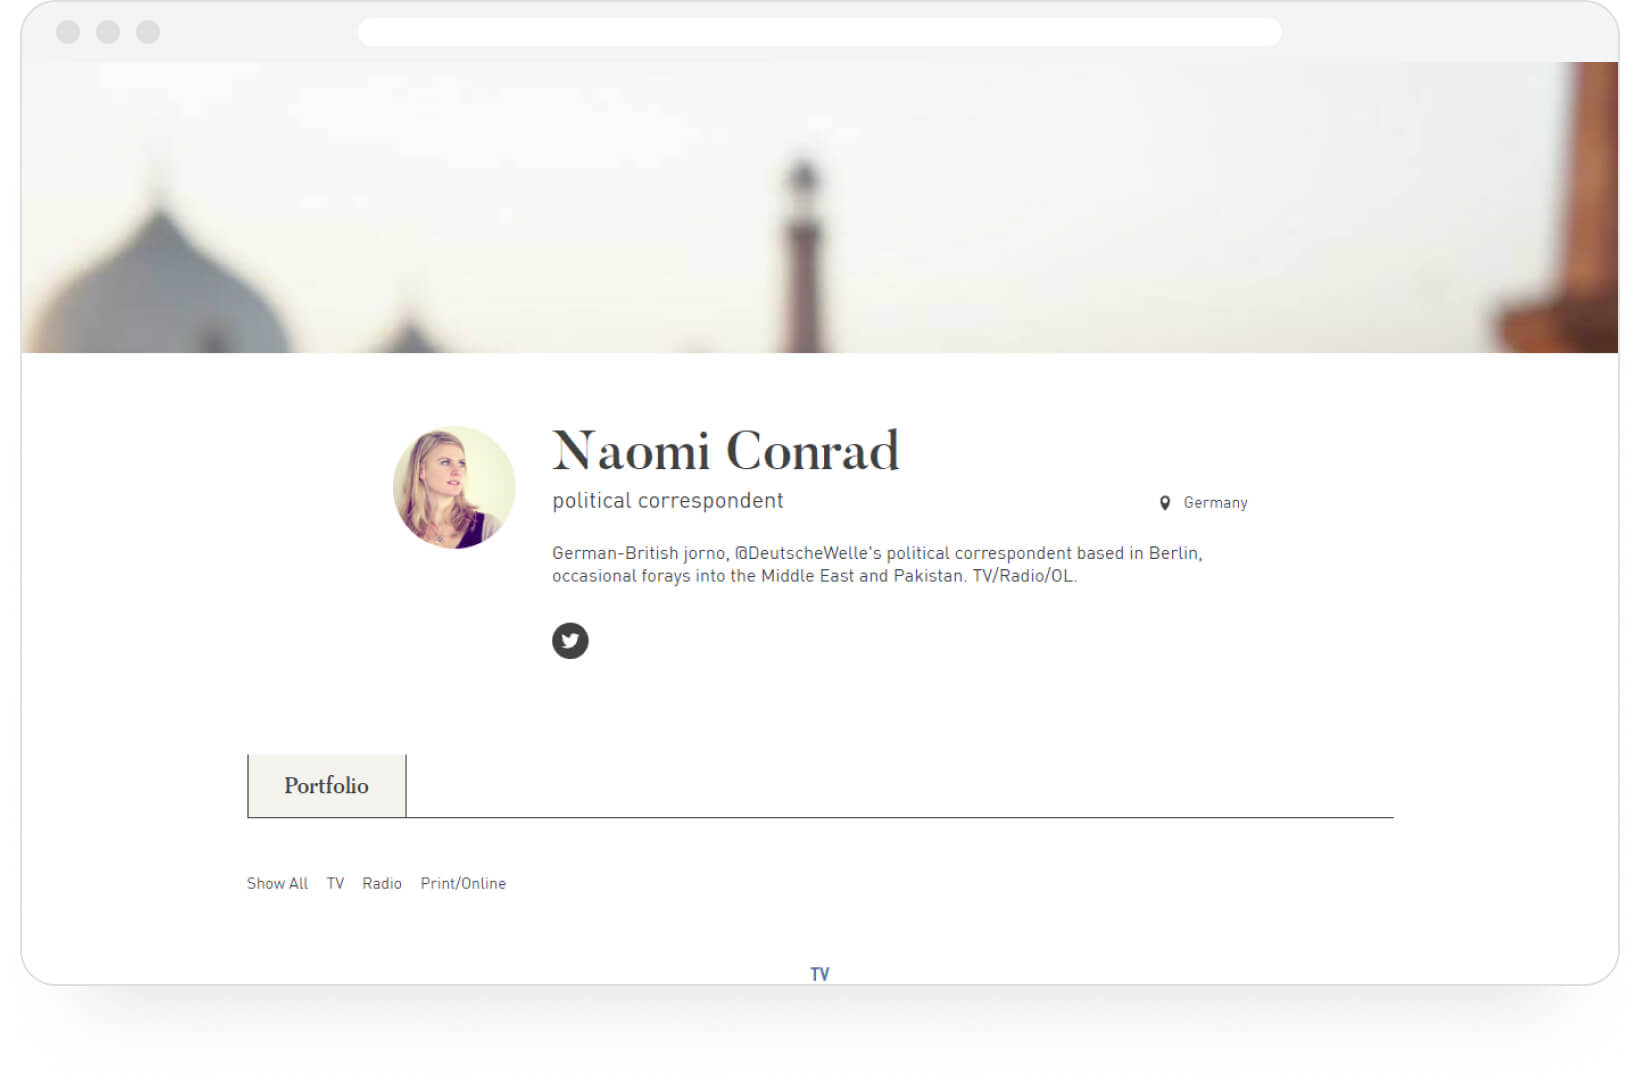Image resolution: width=1640 pixels, height=1086 pixels.
Task: Click the first gray browser window dot
Action: 68,32
